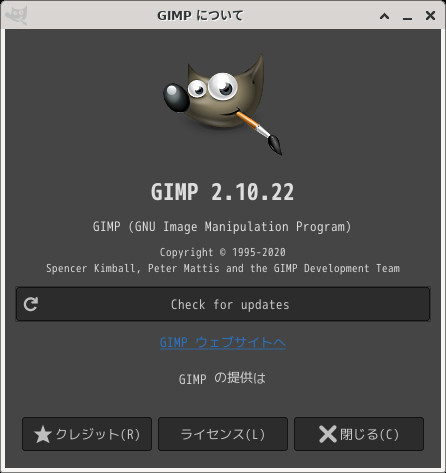Visit the GIMP ウェブサイトへ link
The height and width of the screenshot is (473, 446).
click(x=223, y=343)
